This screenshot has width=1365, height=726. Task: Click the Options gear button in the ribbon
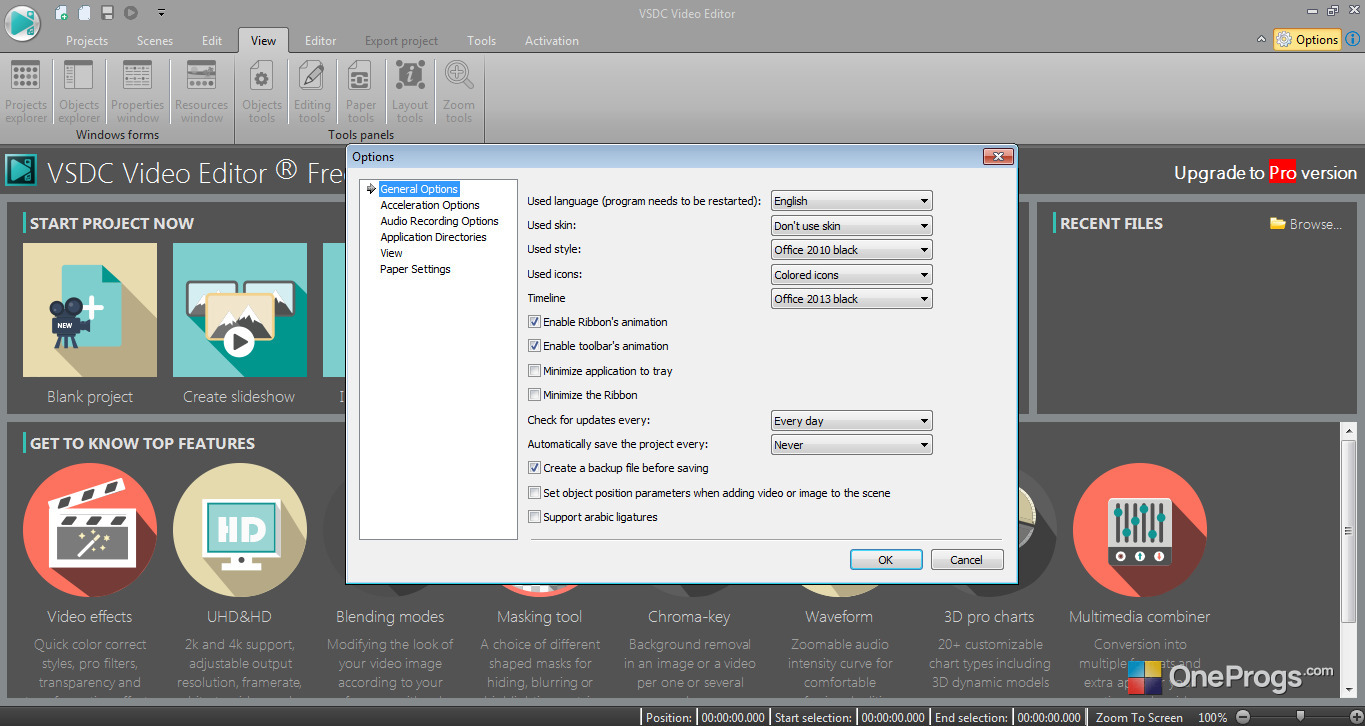click(x=1307, y=39)
